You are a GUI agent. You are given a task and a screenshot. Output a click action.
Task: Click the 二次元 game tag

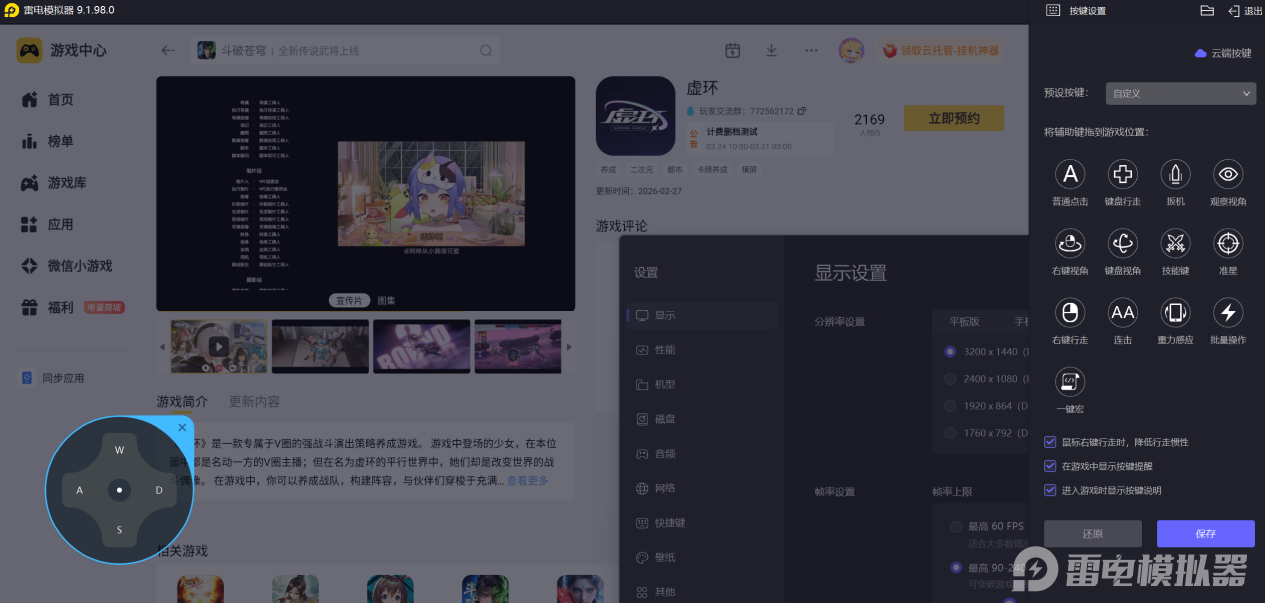click(641, 169)
